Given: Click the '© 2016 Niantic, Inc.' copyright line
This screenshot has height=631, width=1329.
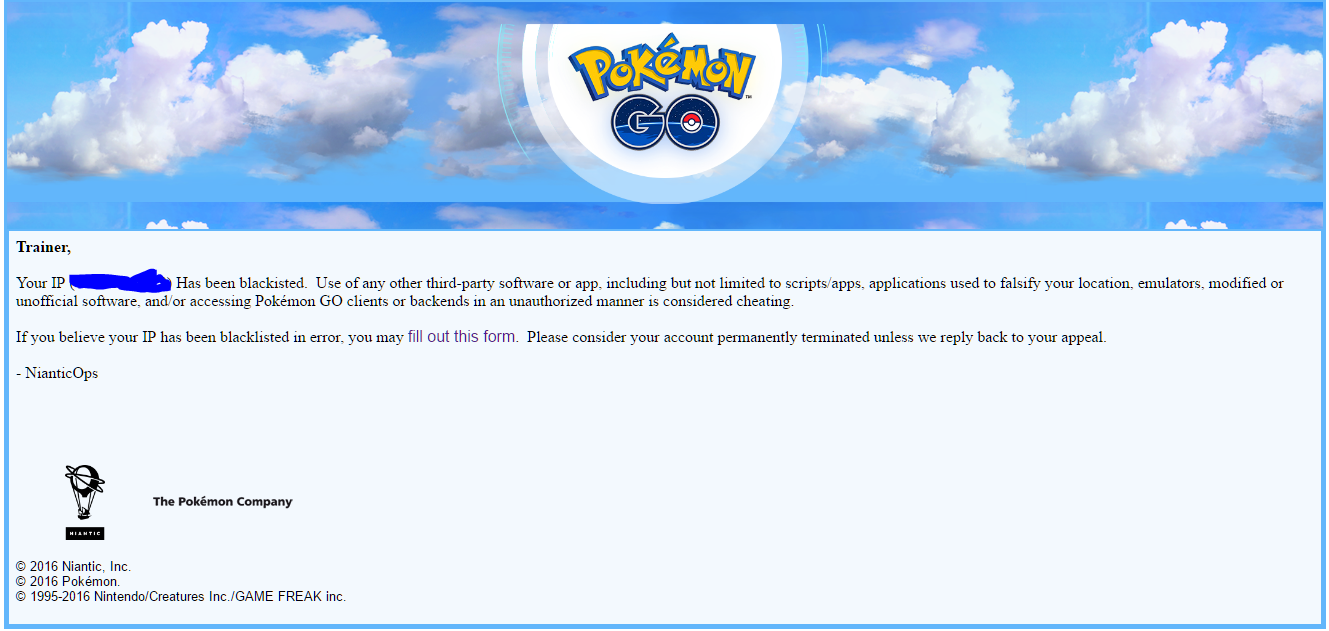Looking at the screenshot, I should [74, 567].
